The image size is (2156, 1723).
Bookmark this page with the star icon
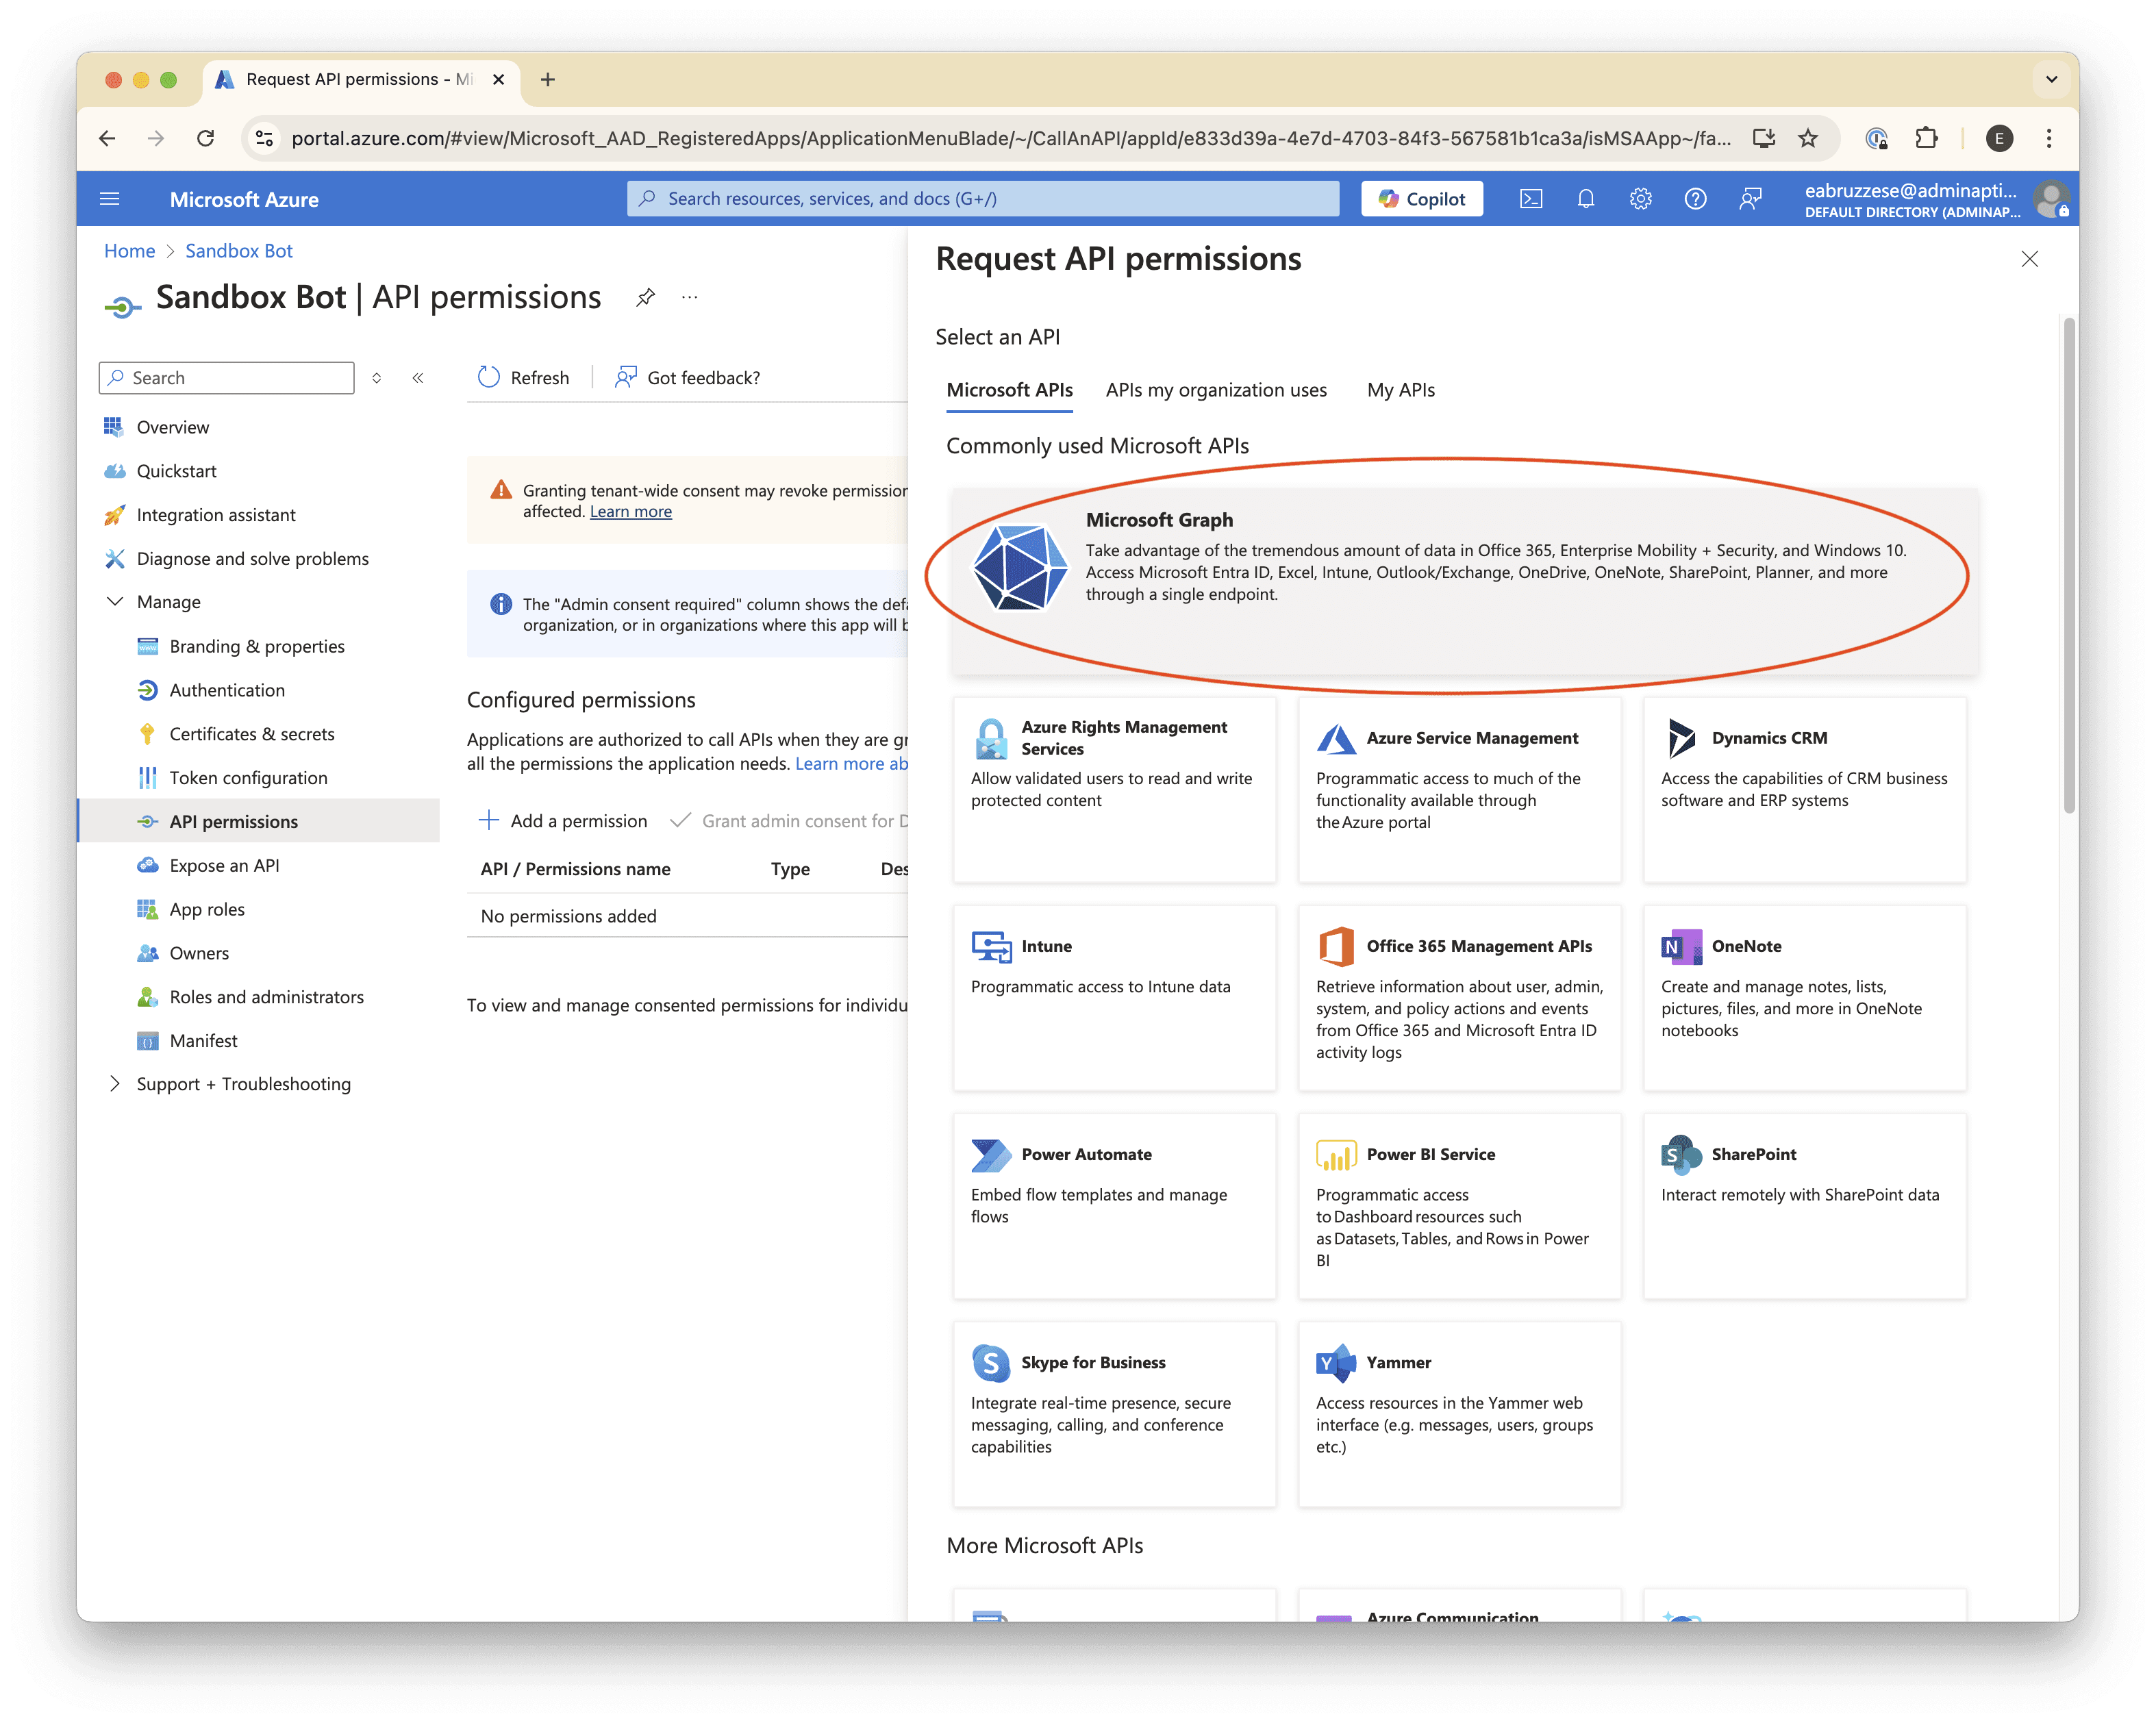tap(1808, 138)
